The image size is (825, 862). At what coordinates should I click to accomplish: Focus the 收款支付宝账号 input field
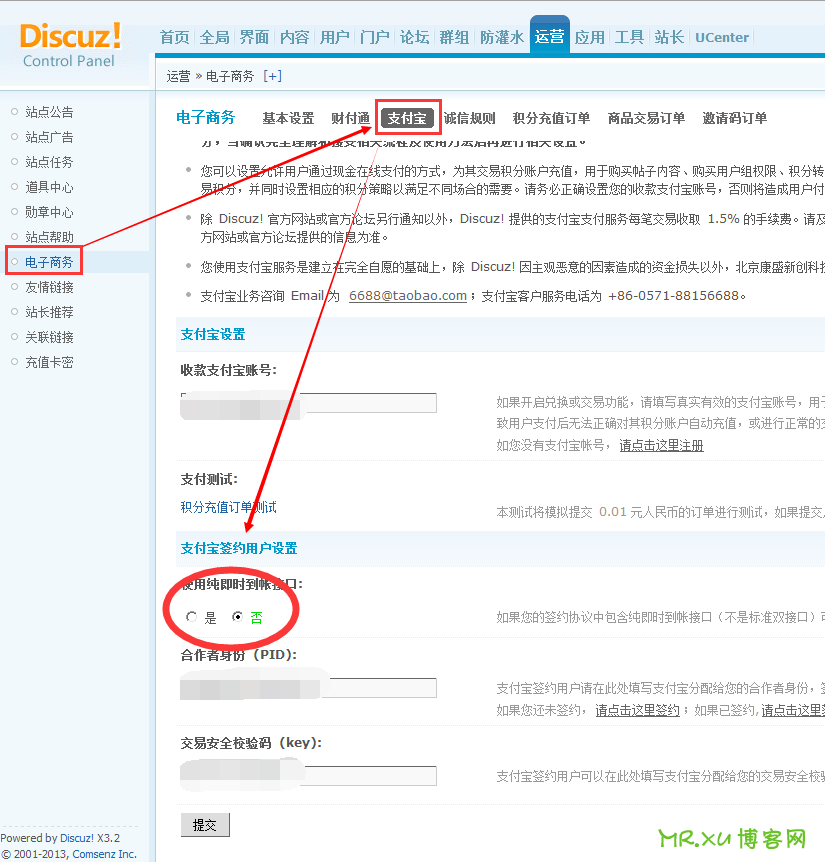pyautogui.click(x=309, y=403)
